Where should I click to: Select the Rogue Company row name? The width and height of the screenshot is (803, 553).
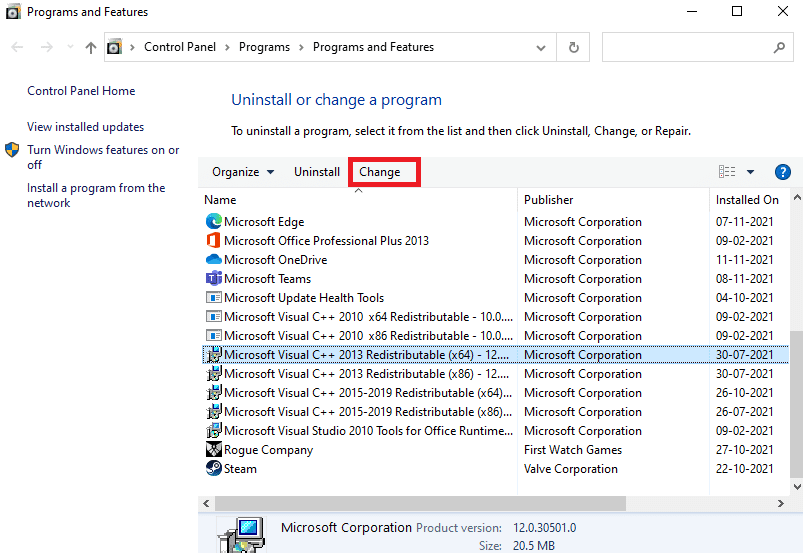(x=268, y=450)
